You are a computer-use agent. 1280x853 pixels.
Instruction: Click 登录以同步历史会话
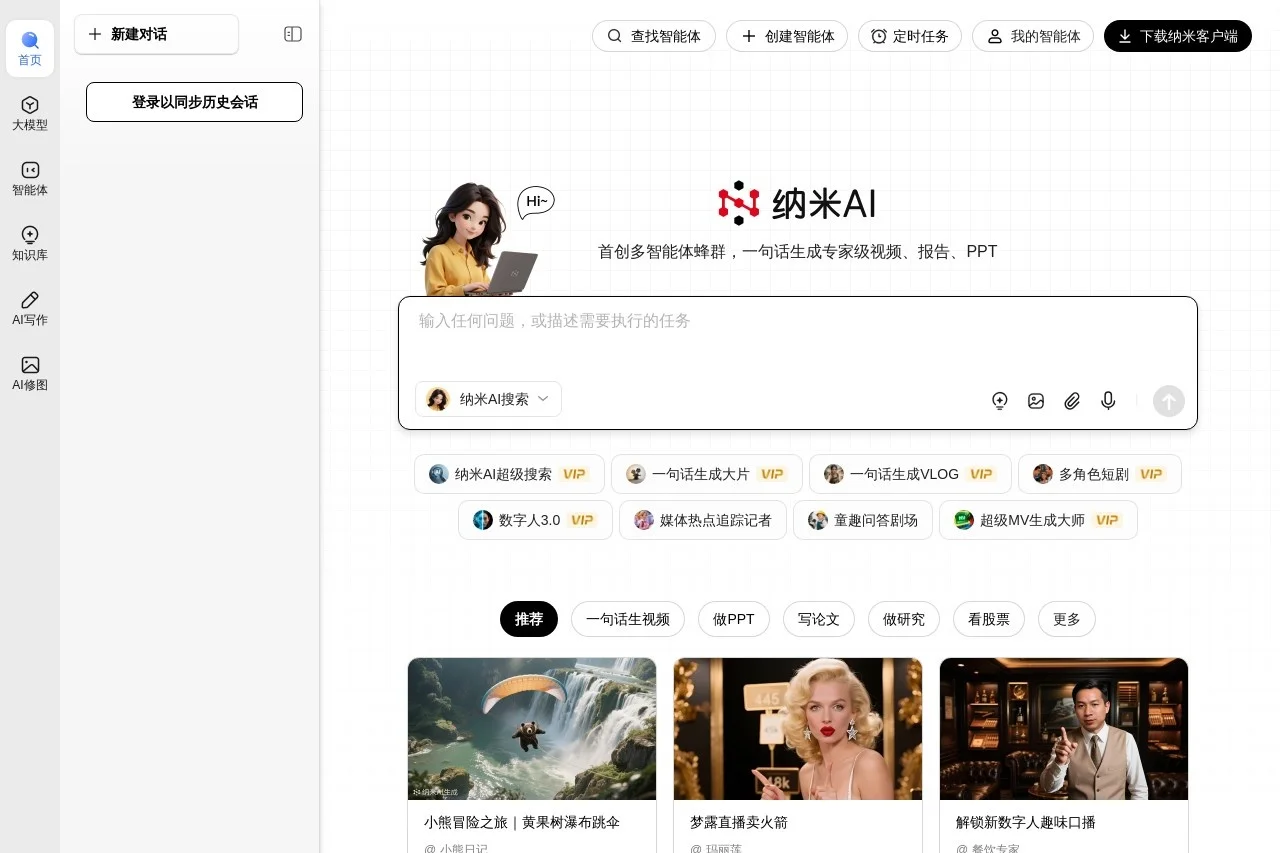pyautogui.click(x=194, y=101)
